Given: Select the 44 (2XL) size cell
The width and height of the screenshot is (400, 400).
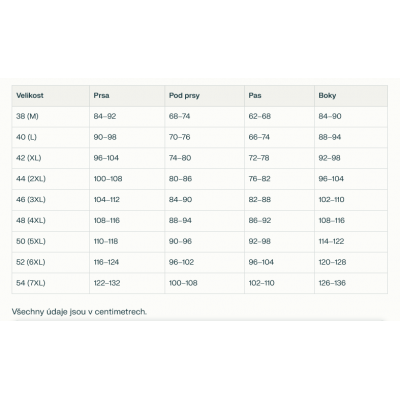Looking at the screenshot, I should click(x=51, y=179).
